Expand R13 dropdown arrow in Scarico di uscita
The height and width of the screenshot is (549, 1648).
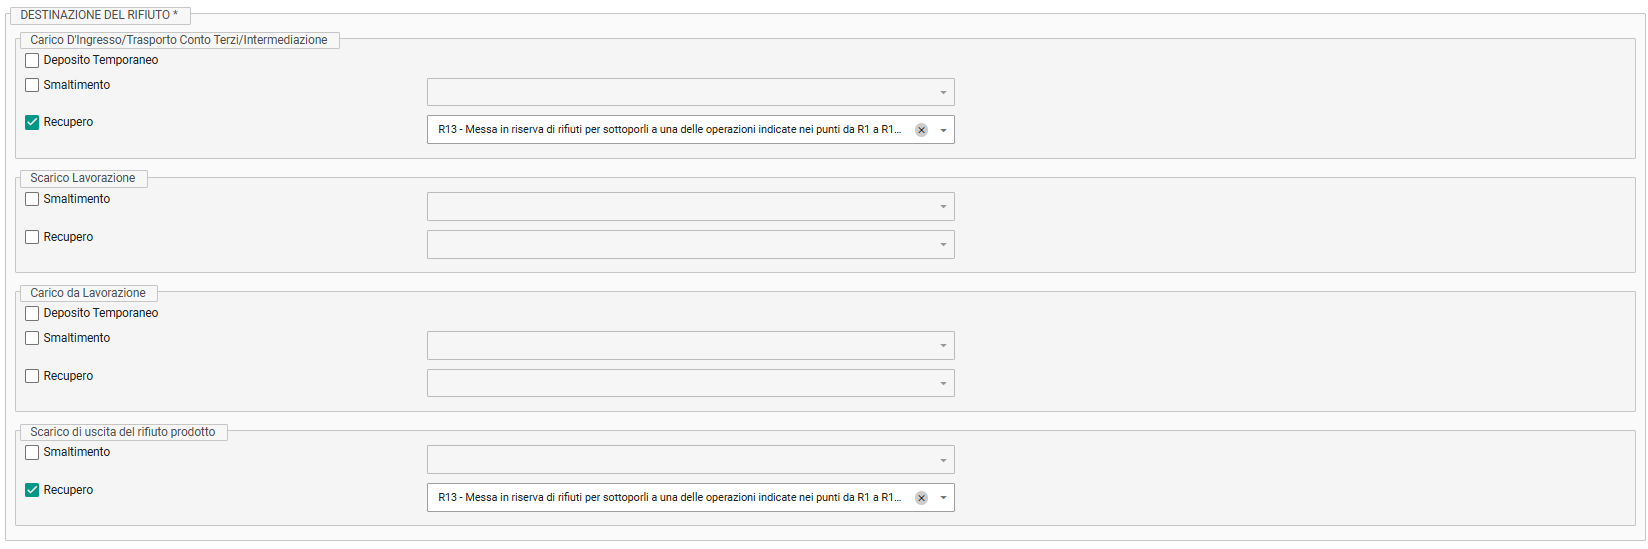(943, 498)
